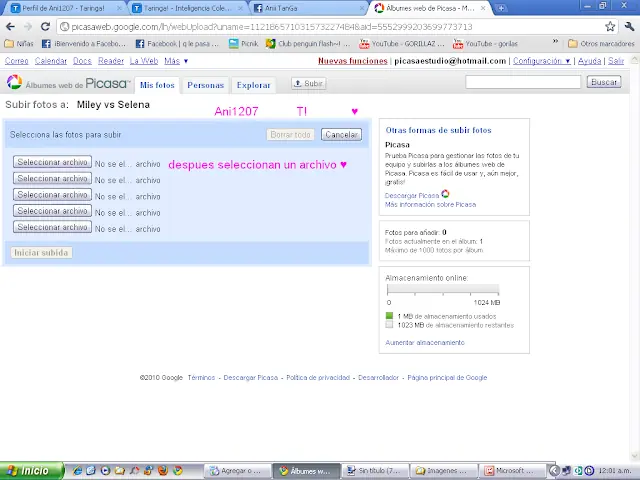Click the Correo link
This screenshot has width=640, height=480.
pyautogui.click(x=17, y=61)
